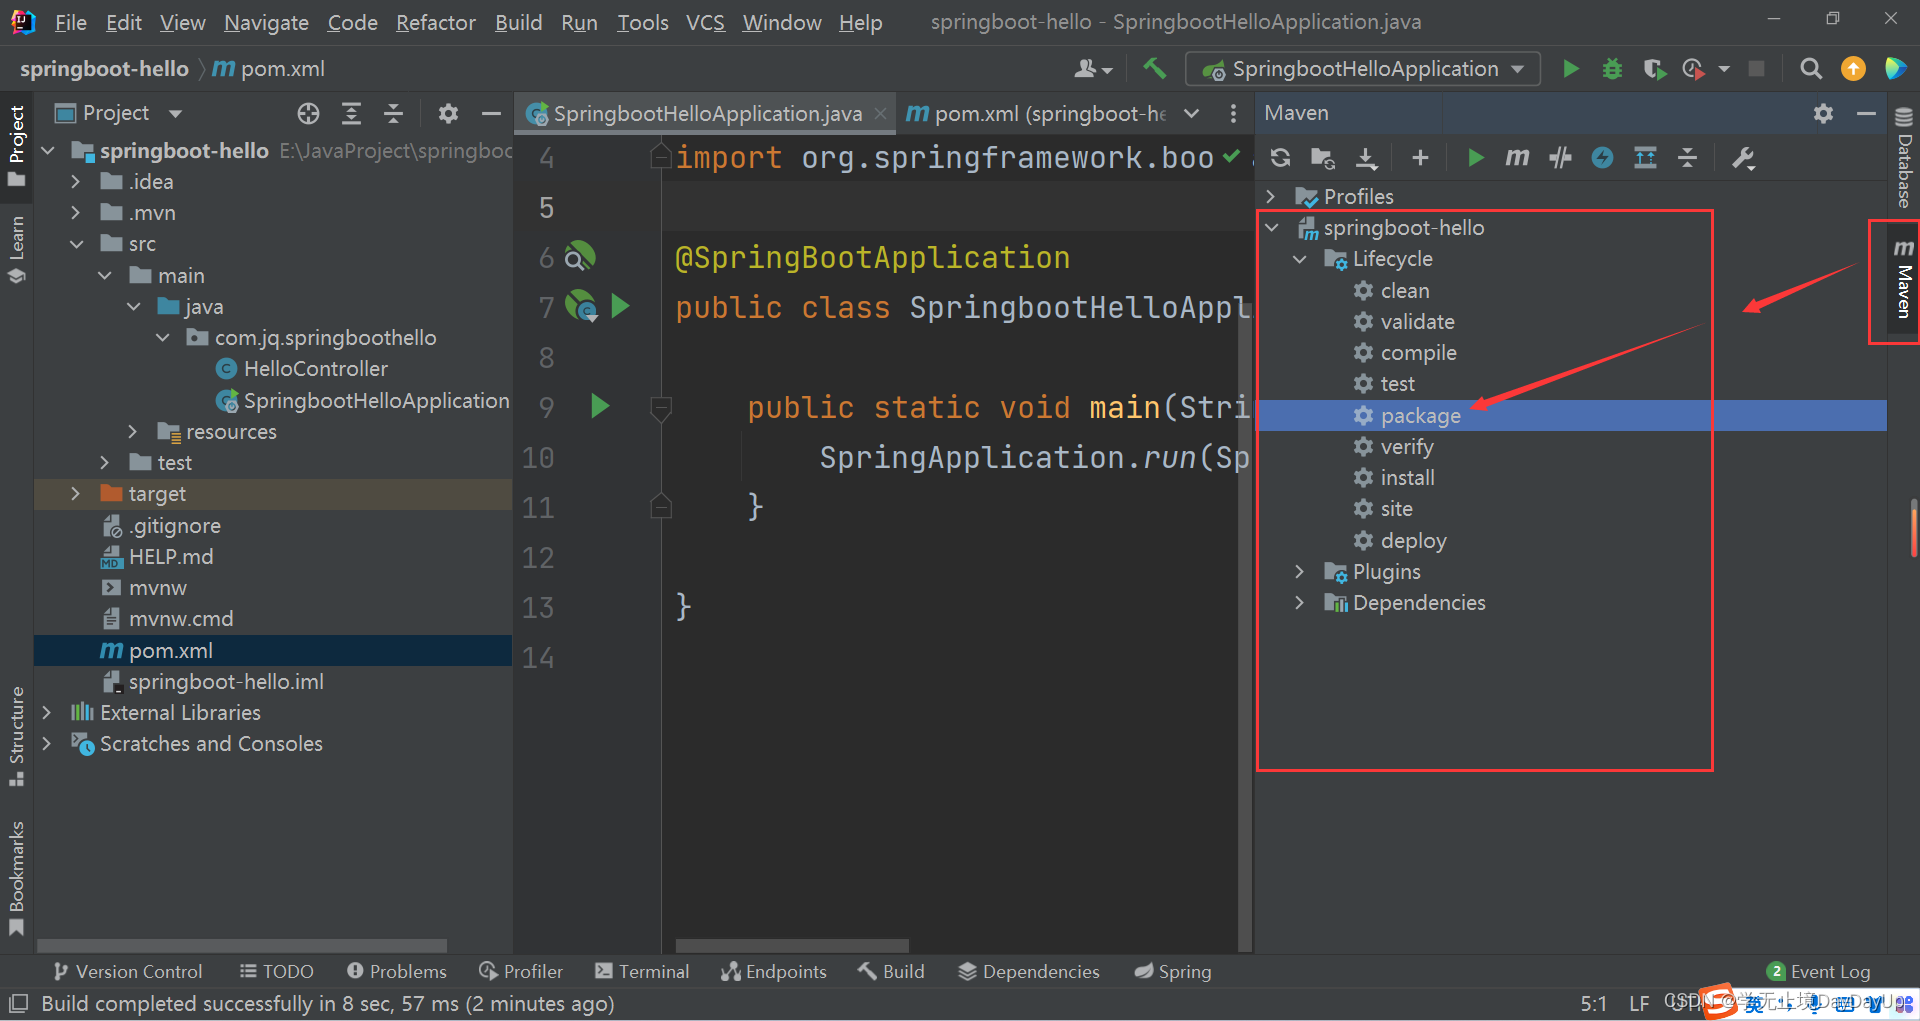This screenshot has width=1920, height=1021.
Task: Click Select Opened File target icon
Action: click(x=308, y=113)
